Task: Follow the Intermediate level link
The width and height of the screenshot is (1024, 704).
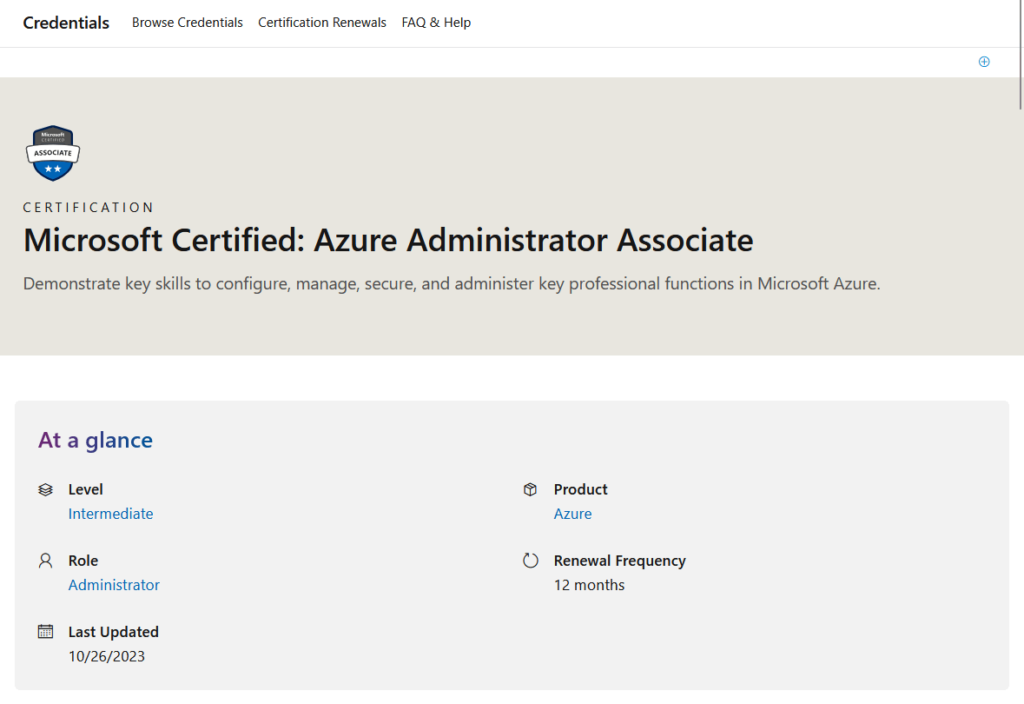Action: pyautogui.click(x=111, y=514)
